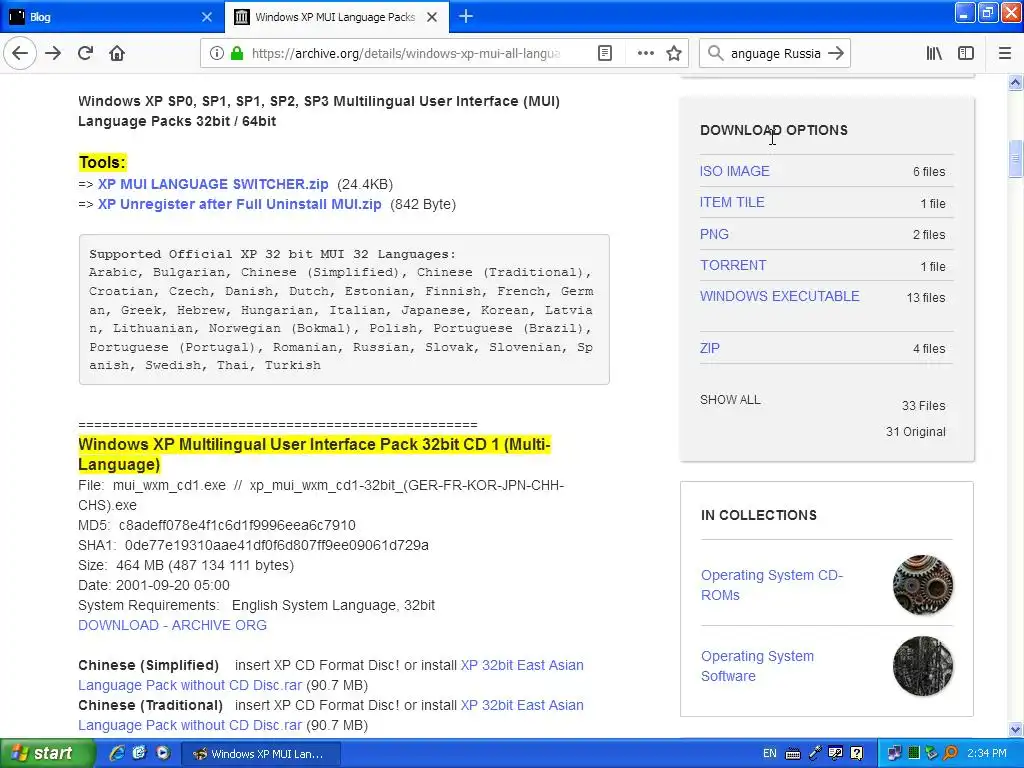Click the language bar keyboard icon
This screenshot has width=1024, height=768.
click(793, 754)
